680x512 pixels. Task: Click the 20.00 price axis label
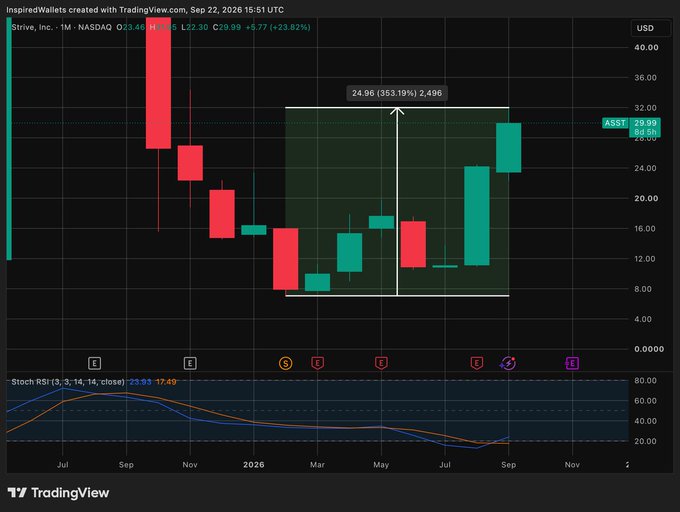[x=646, y=199]
